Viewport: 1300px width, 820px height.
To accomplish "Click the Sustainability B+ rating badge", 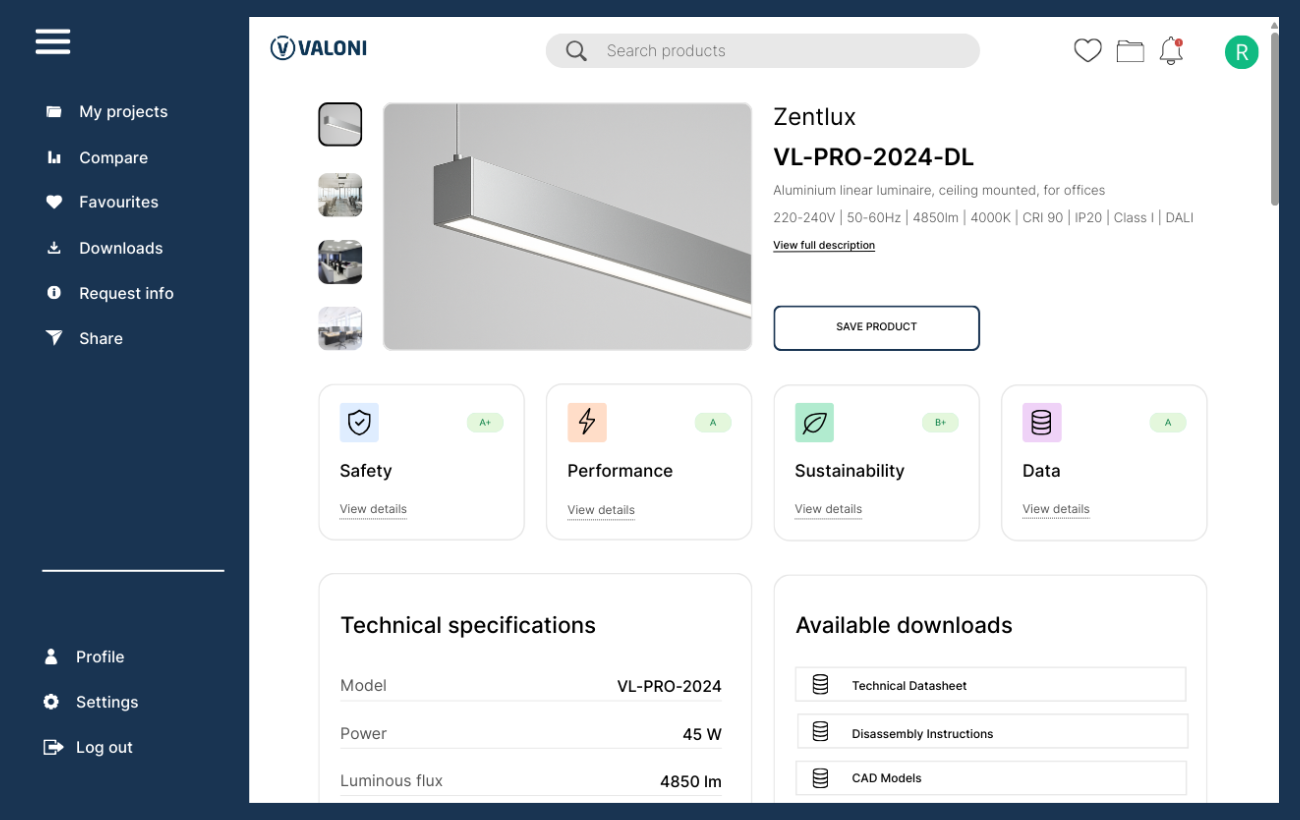I will (x=940, y=423).
